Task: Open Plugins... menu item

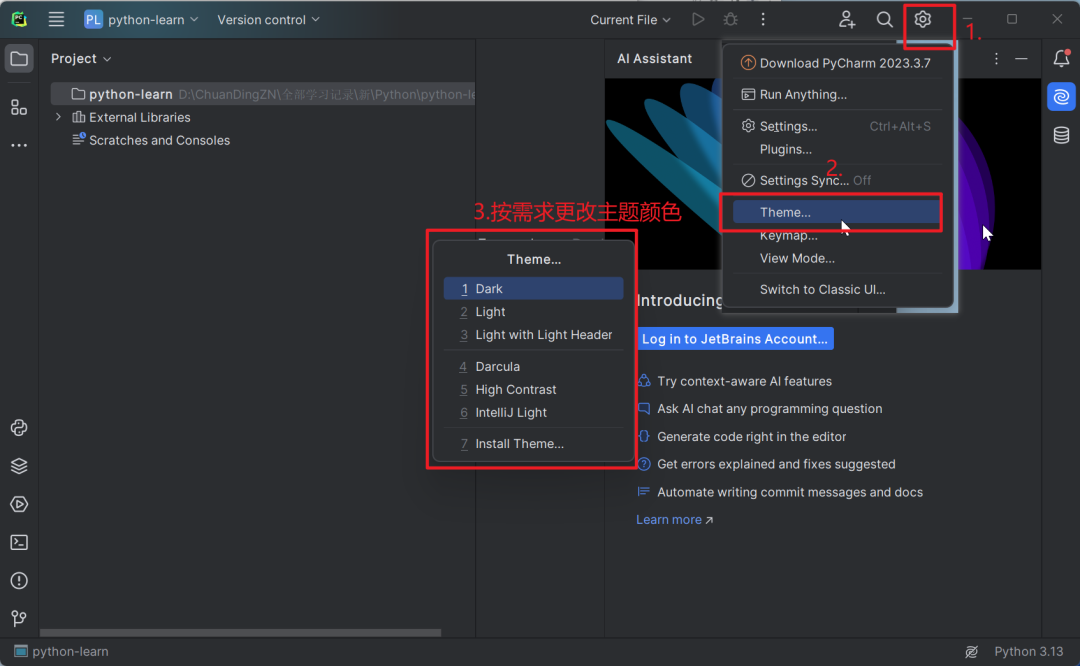Action: pyautogui.click(x=837, y=149)
